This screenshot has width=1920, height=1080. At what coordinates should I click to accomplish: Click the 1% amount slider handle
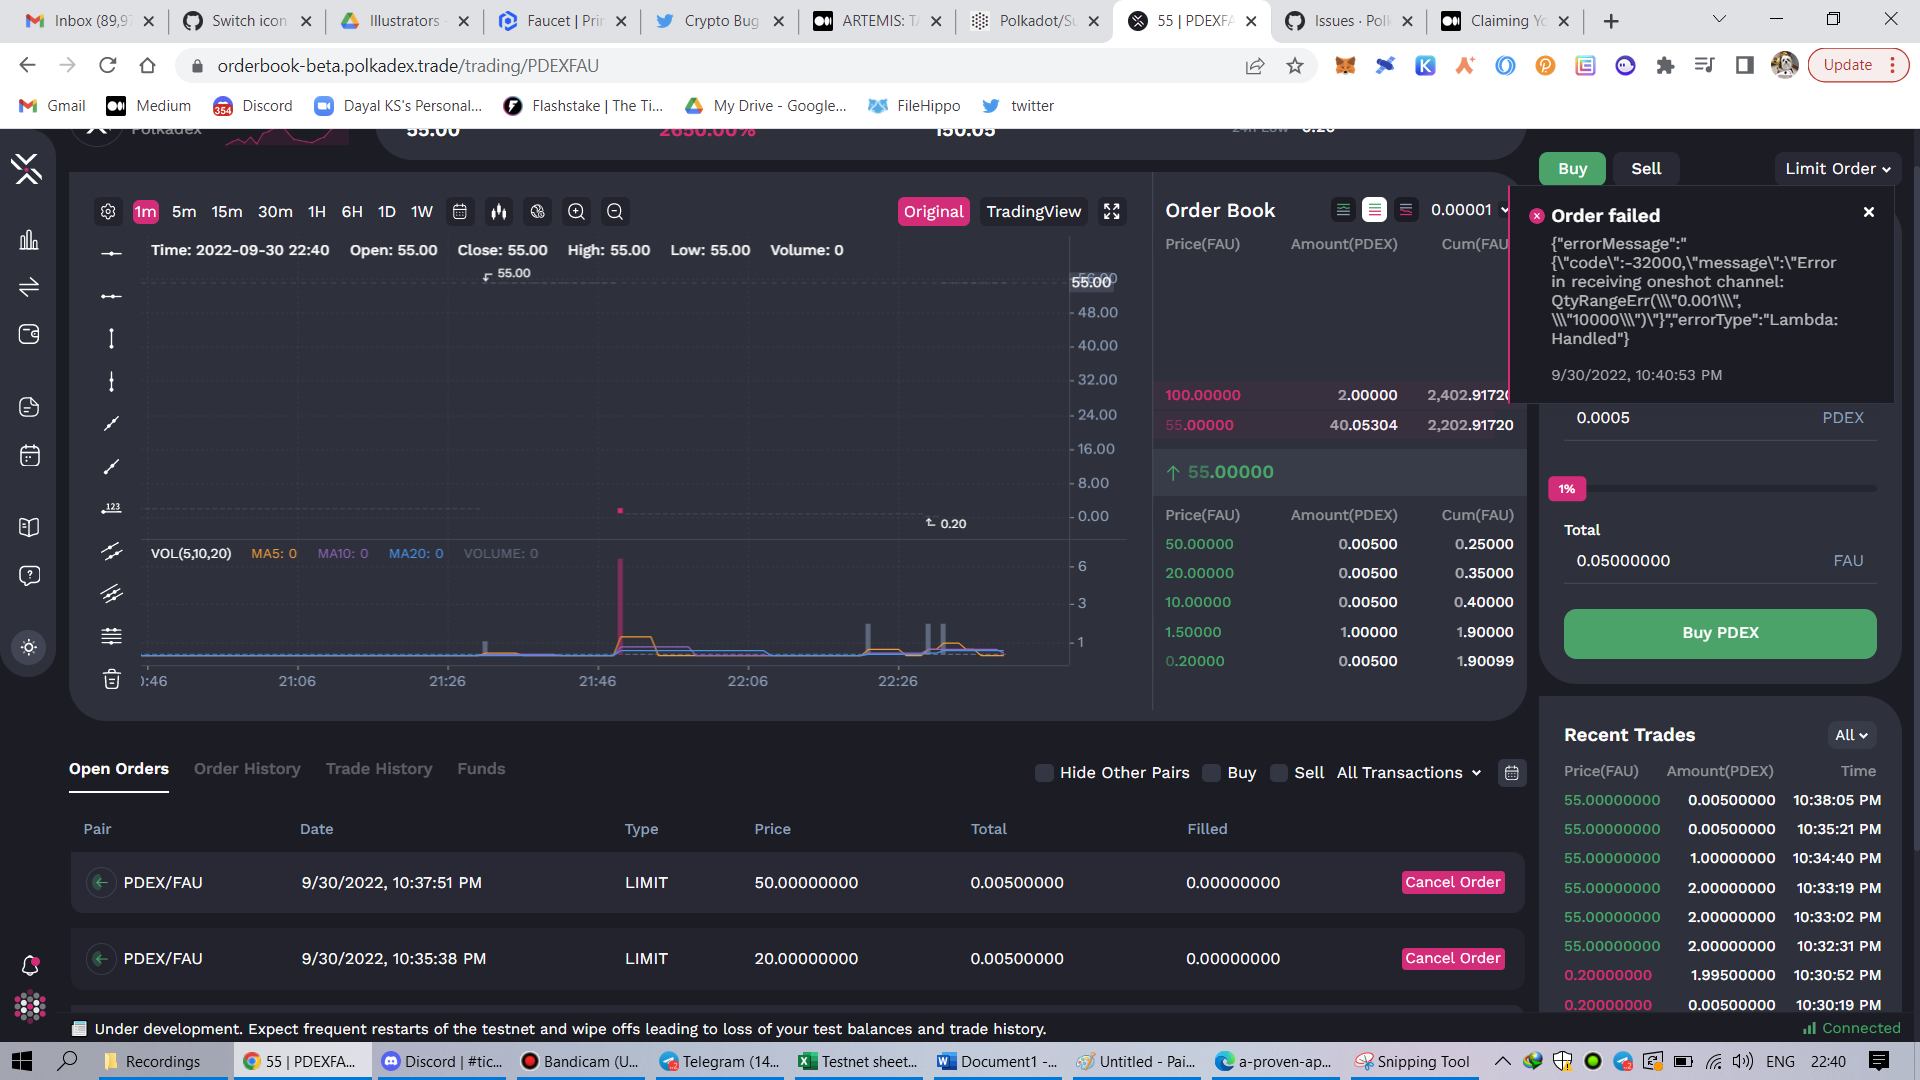tap(1567, 489)
